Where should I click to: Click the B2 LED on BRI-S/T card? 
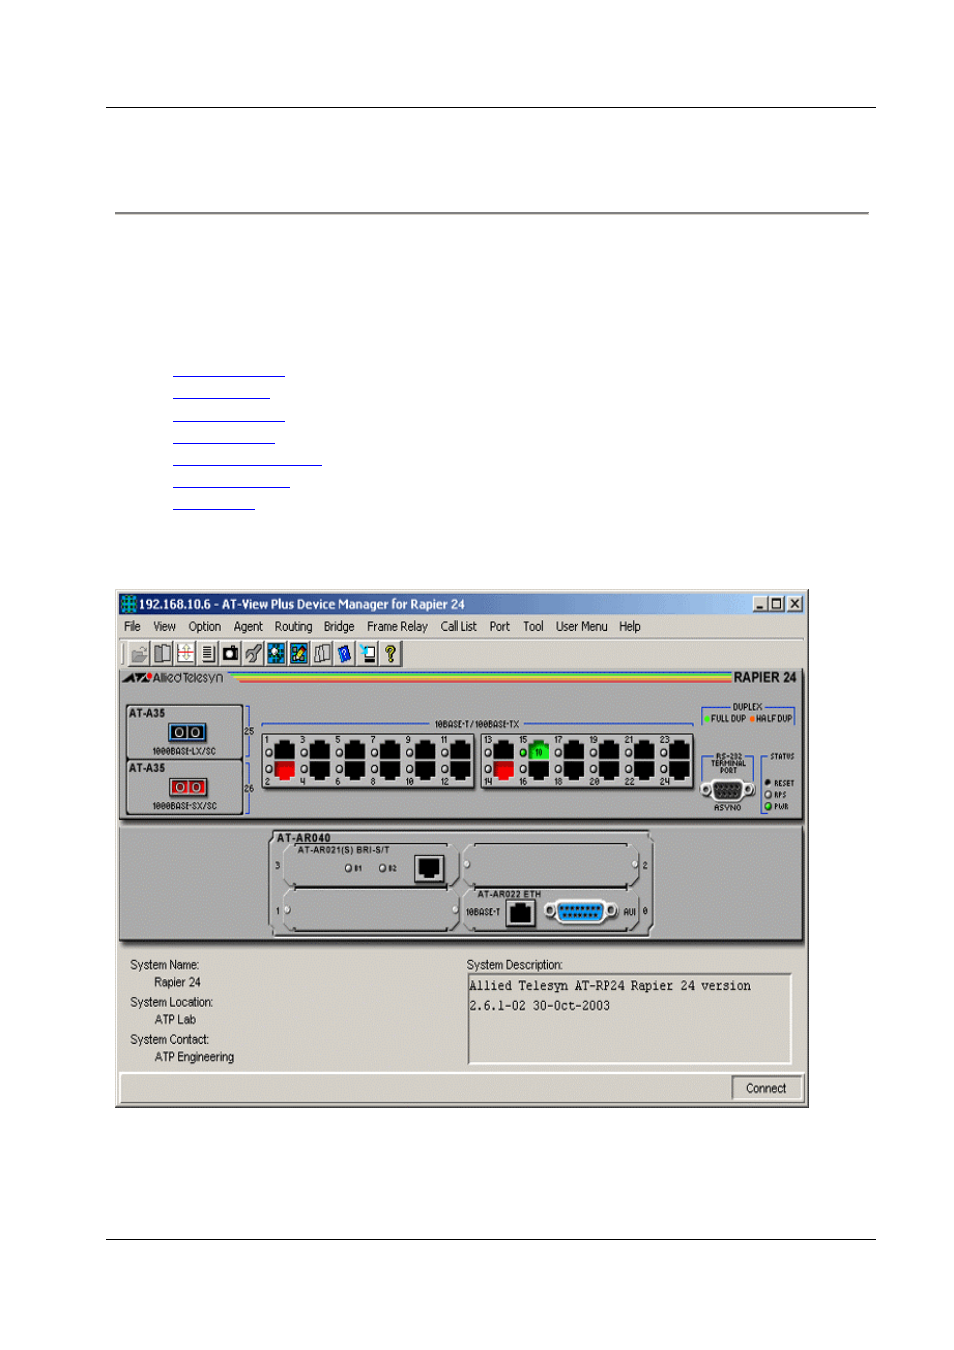(382, 868)
